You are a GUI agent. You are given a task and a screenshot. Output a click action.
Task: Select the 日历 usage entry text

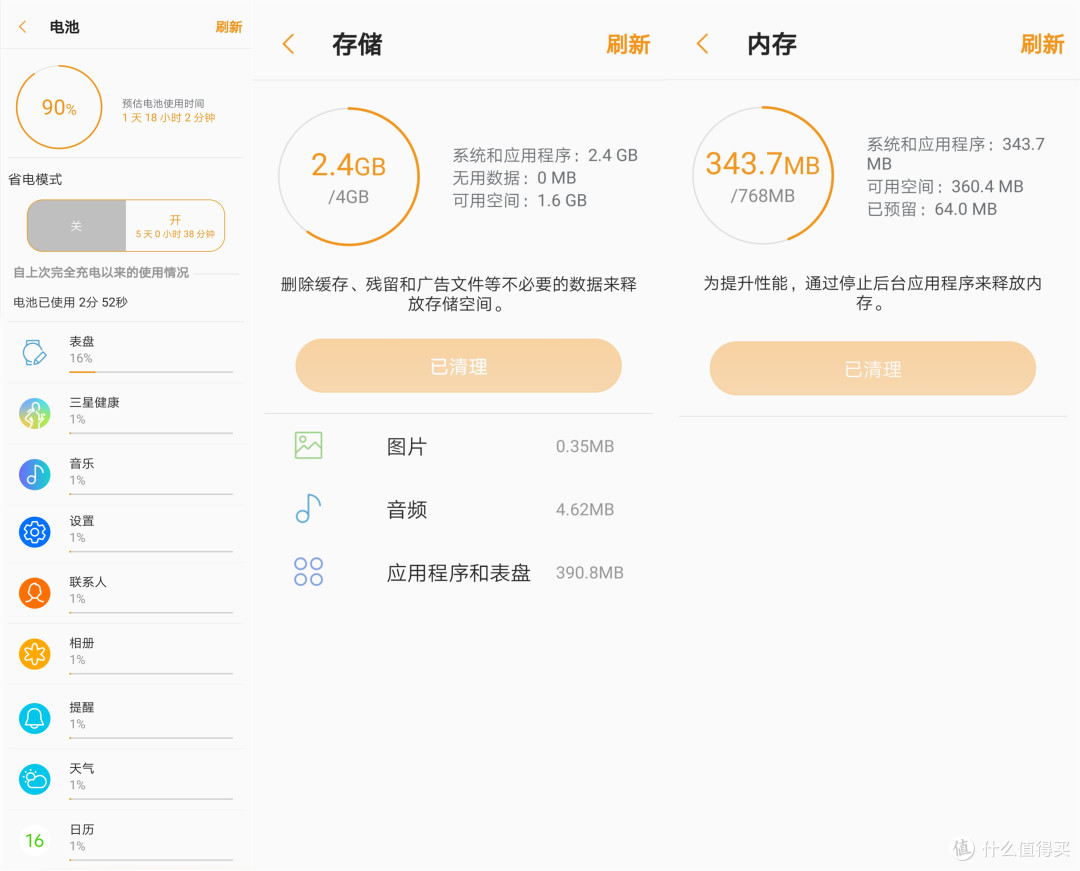coord(82,829)
